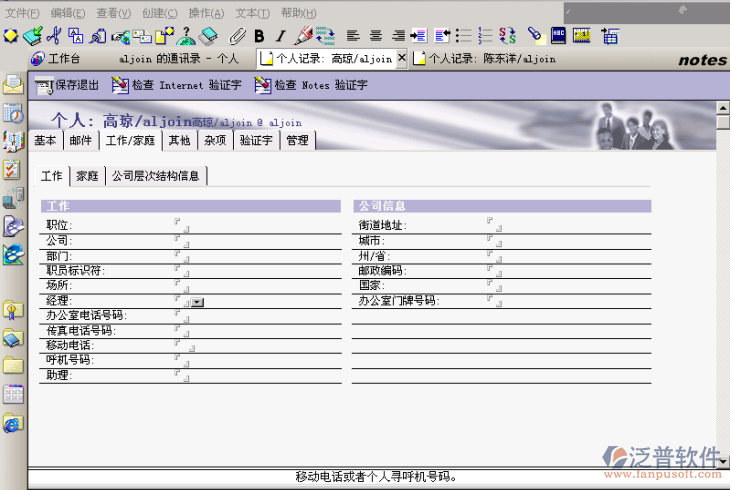The width and height of the screenshot is (732, 490).
Task: Click the paperclip attachment icon
Action: tap(237, 36)
